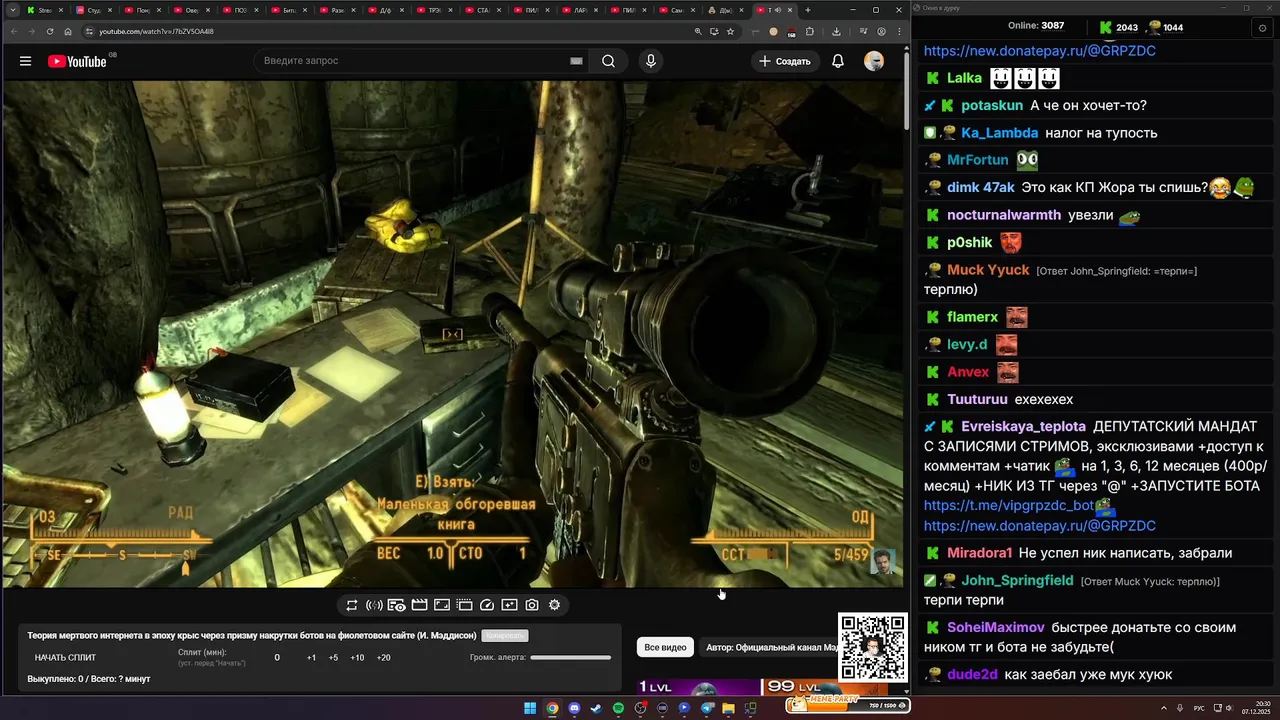1280x720 pixels.
Task: Open the extensions puzzle icon
Action: (x=810, y=31)
